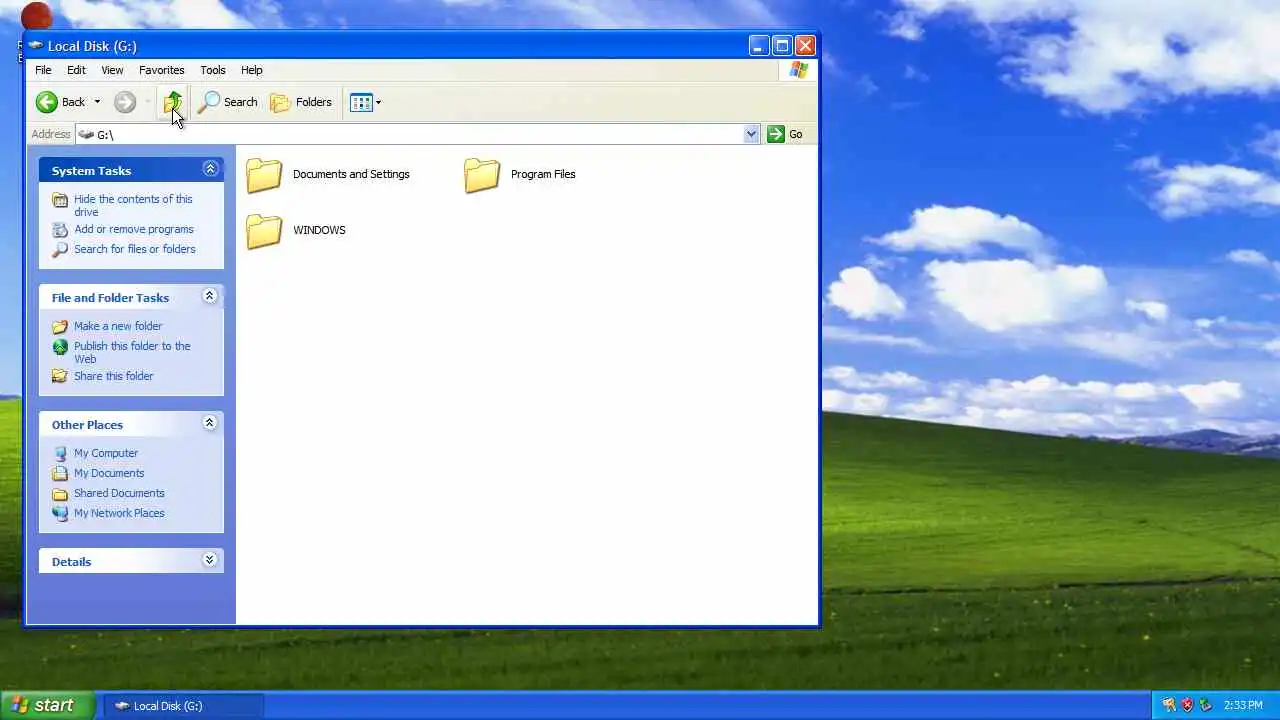The width and height of the screenshot is (1280, 720).
Task: Open the View menu
Action: [112, 70]
